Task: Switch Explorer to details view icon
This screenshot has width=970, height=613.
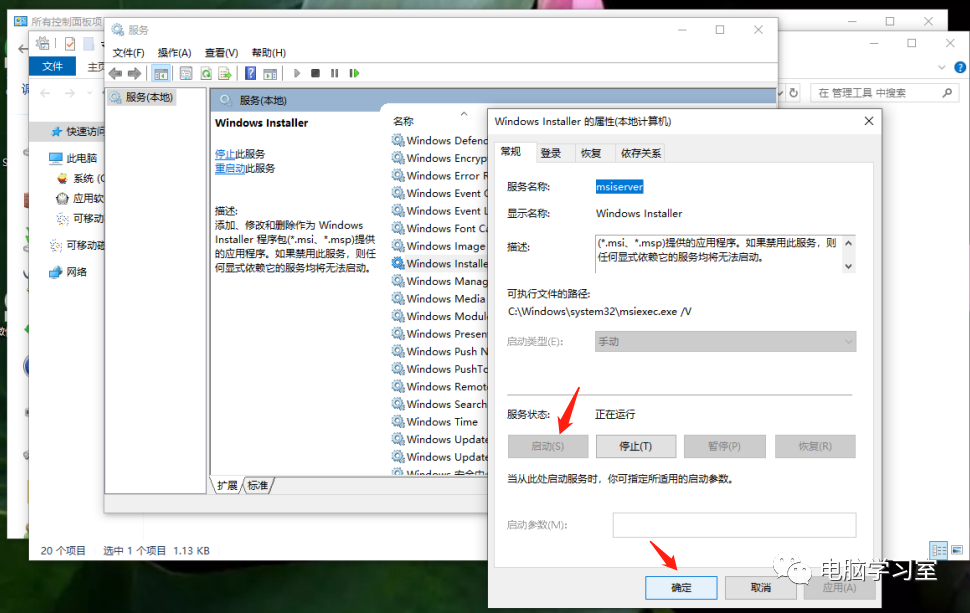Action: (x=938, y=550)
